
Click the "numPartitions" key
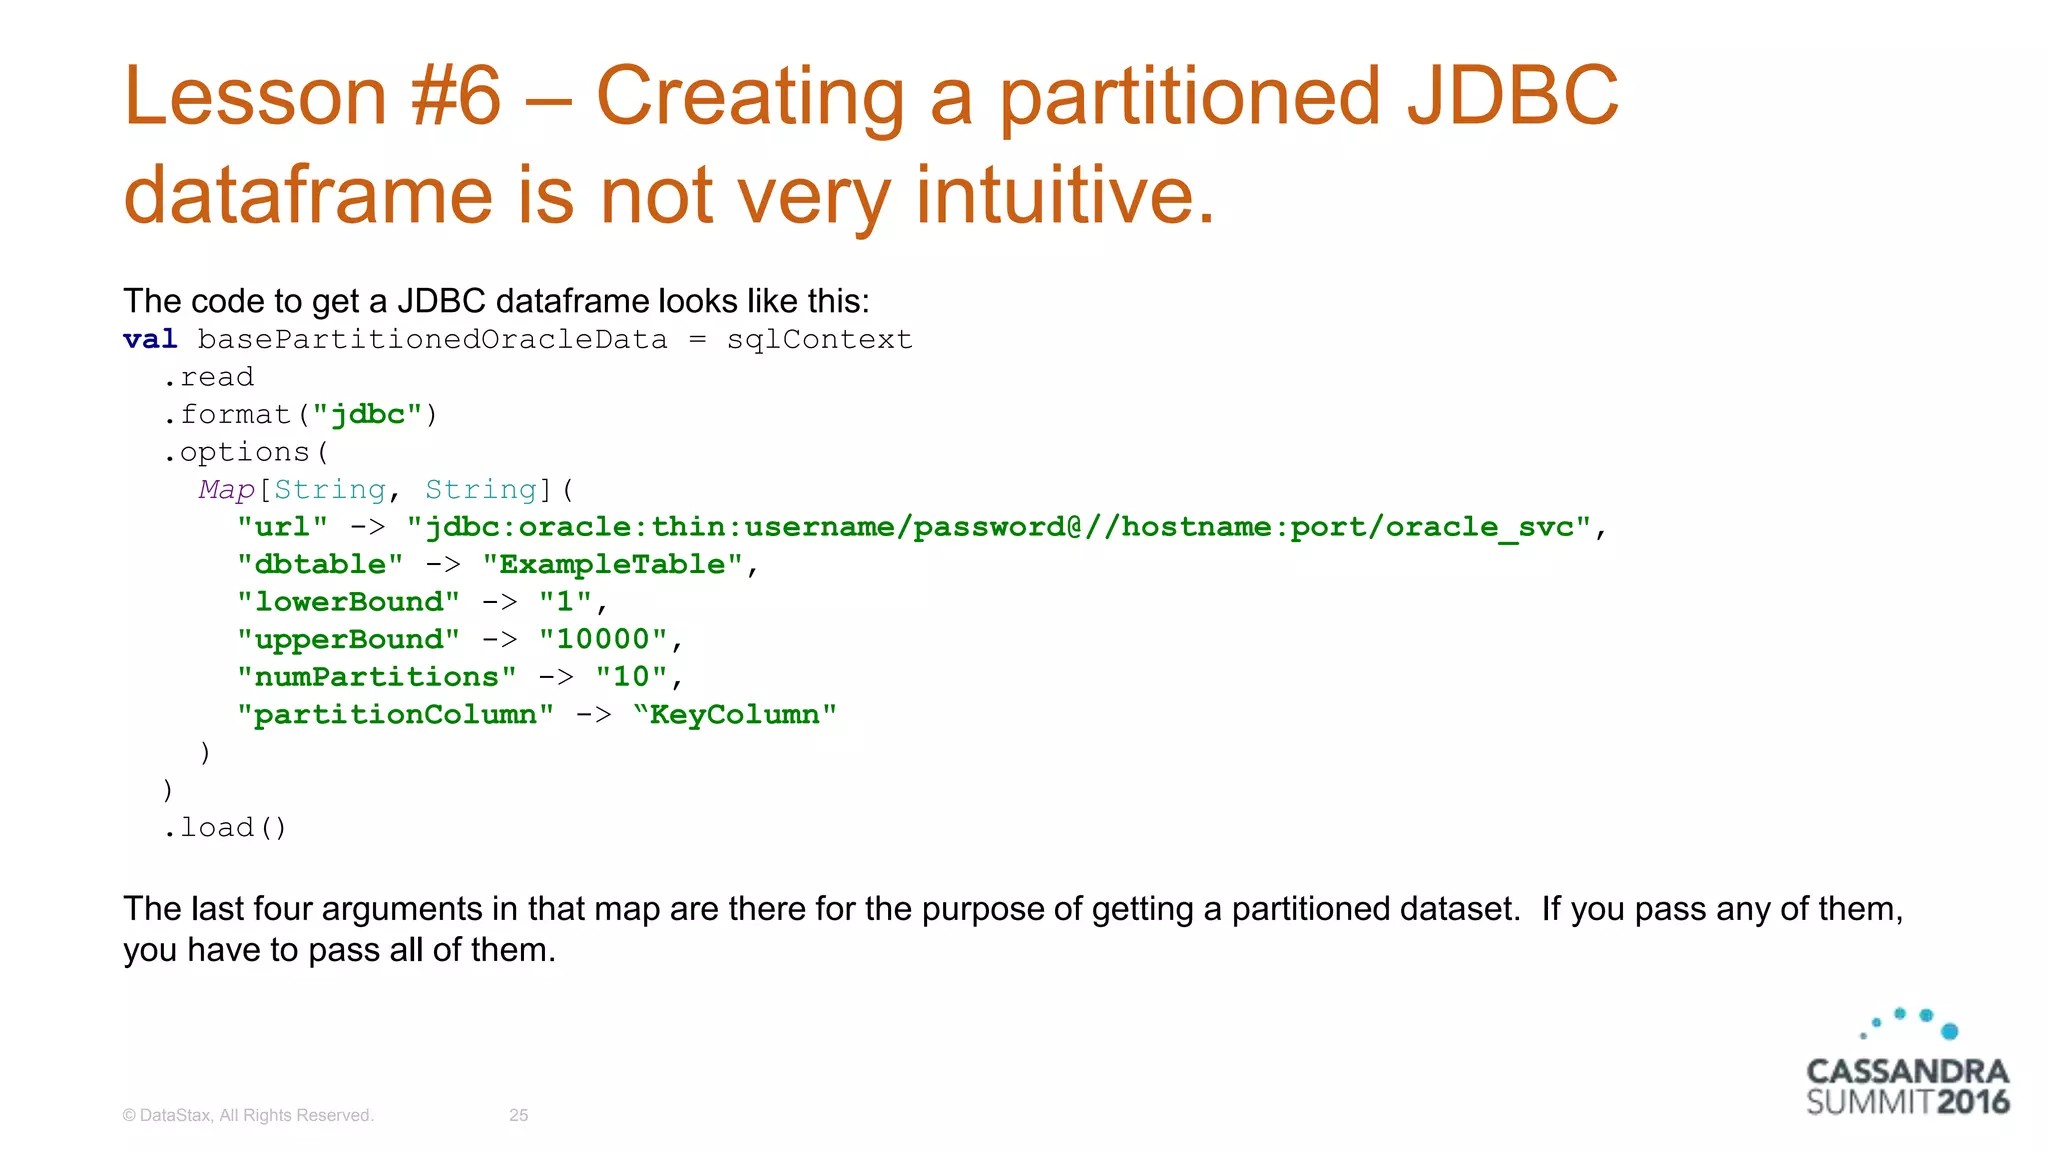376,677
